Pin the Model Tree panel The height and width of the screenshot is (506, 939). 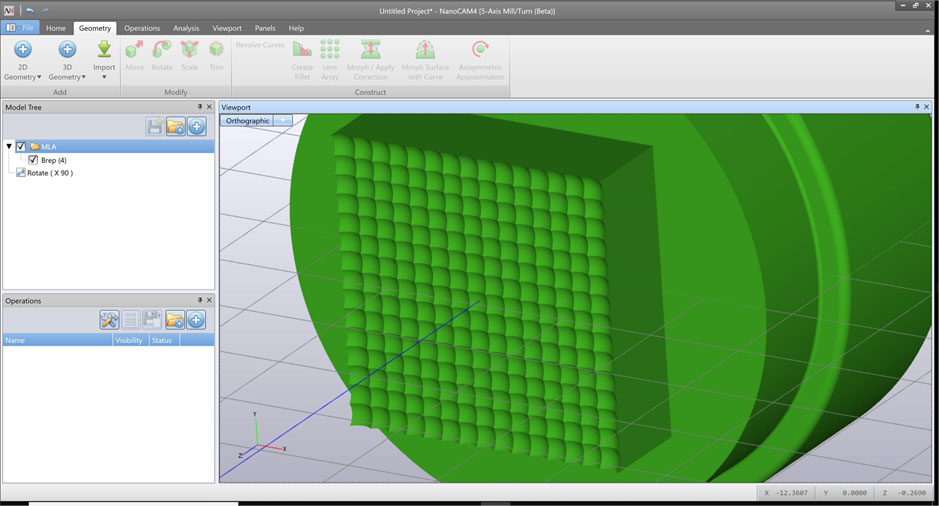coord(200,107)
